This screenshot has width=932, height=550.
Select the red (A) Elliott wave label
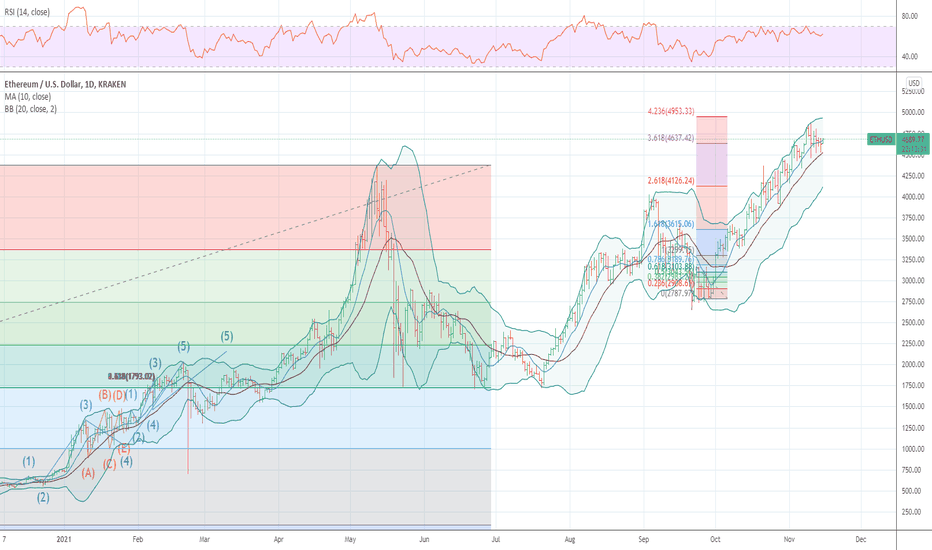tap(88, 473)
